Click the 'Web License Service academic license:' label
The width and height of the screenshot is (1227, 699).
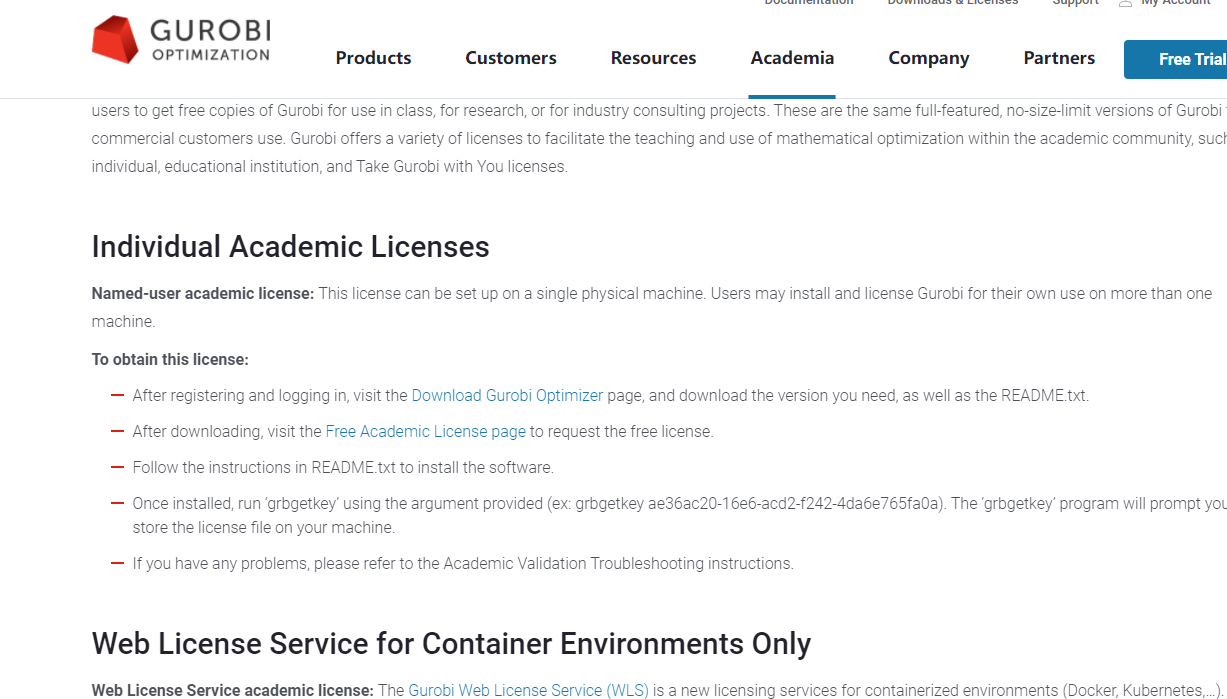click(x=233, y=690)
